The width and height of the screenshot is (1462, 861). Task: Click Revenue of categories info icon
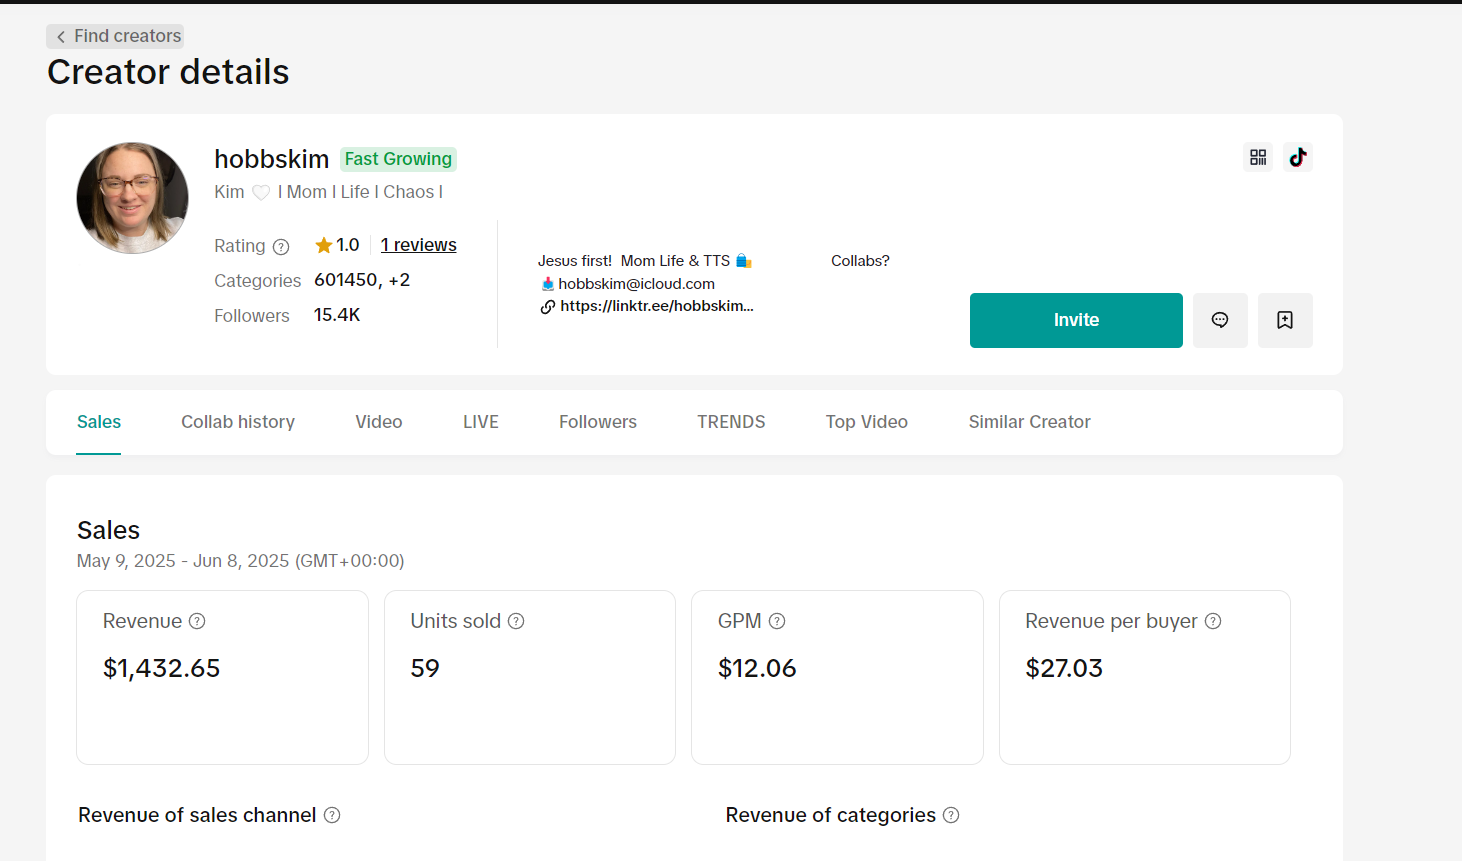[x=951, y=815]
